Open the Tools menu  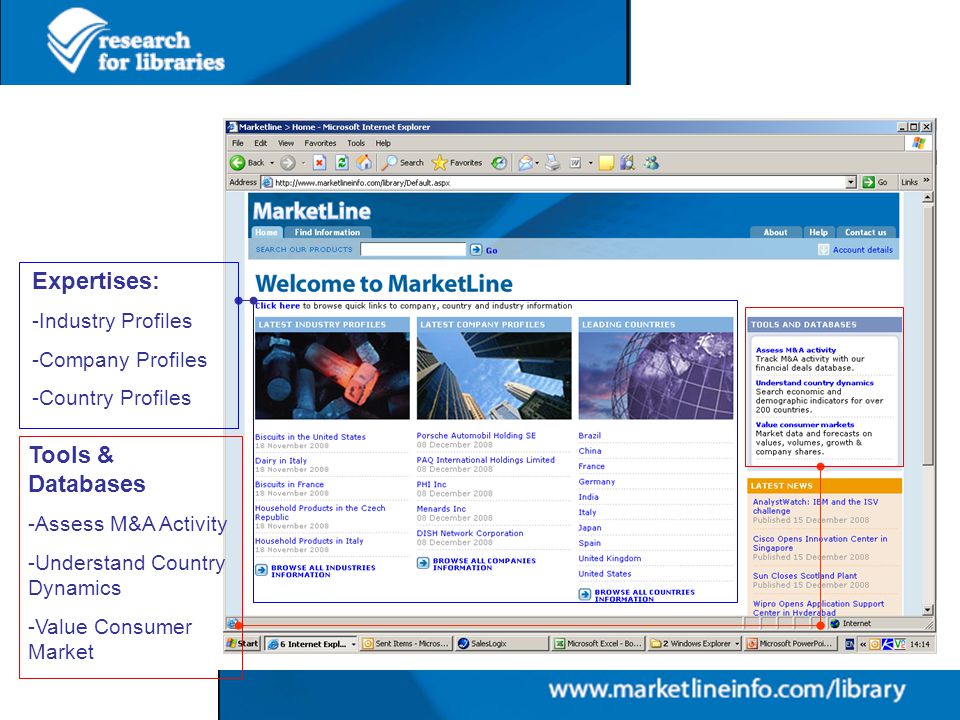[x=356, y=143]
